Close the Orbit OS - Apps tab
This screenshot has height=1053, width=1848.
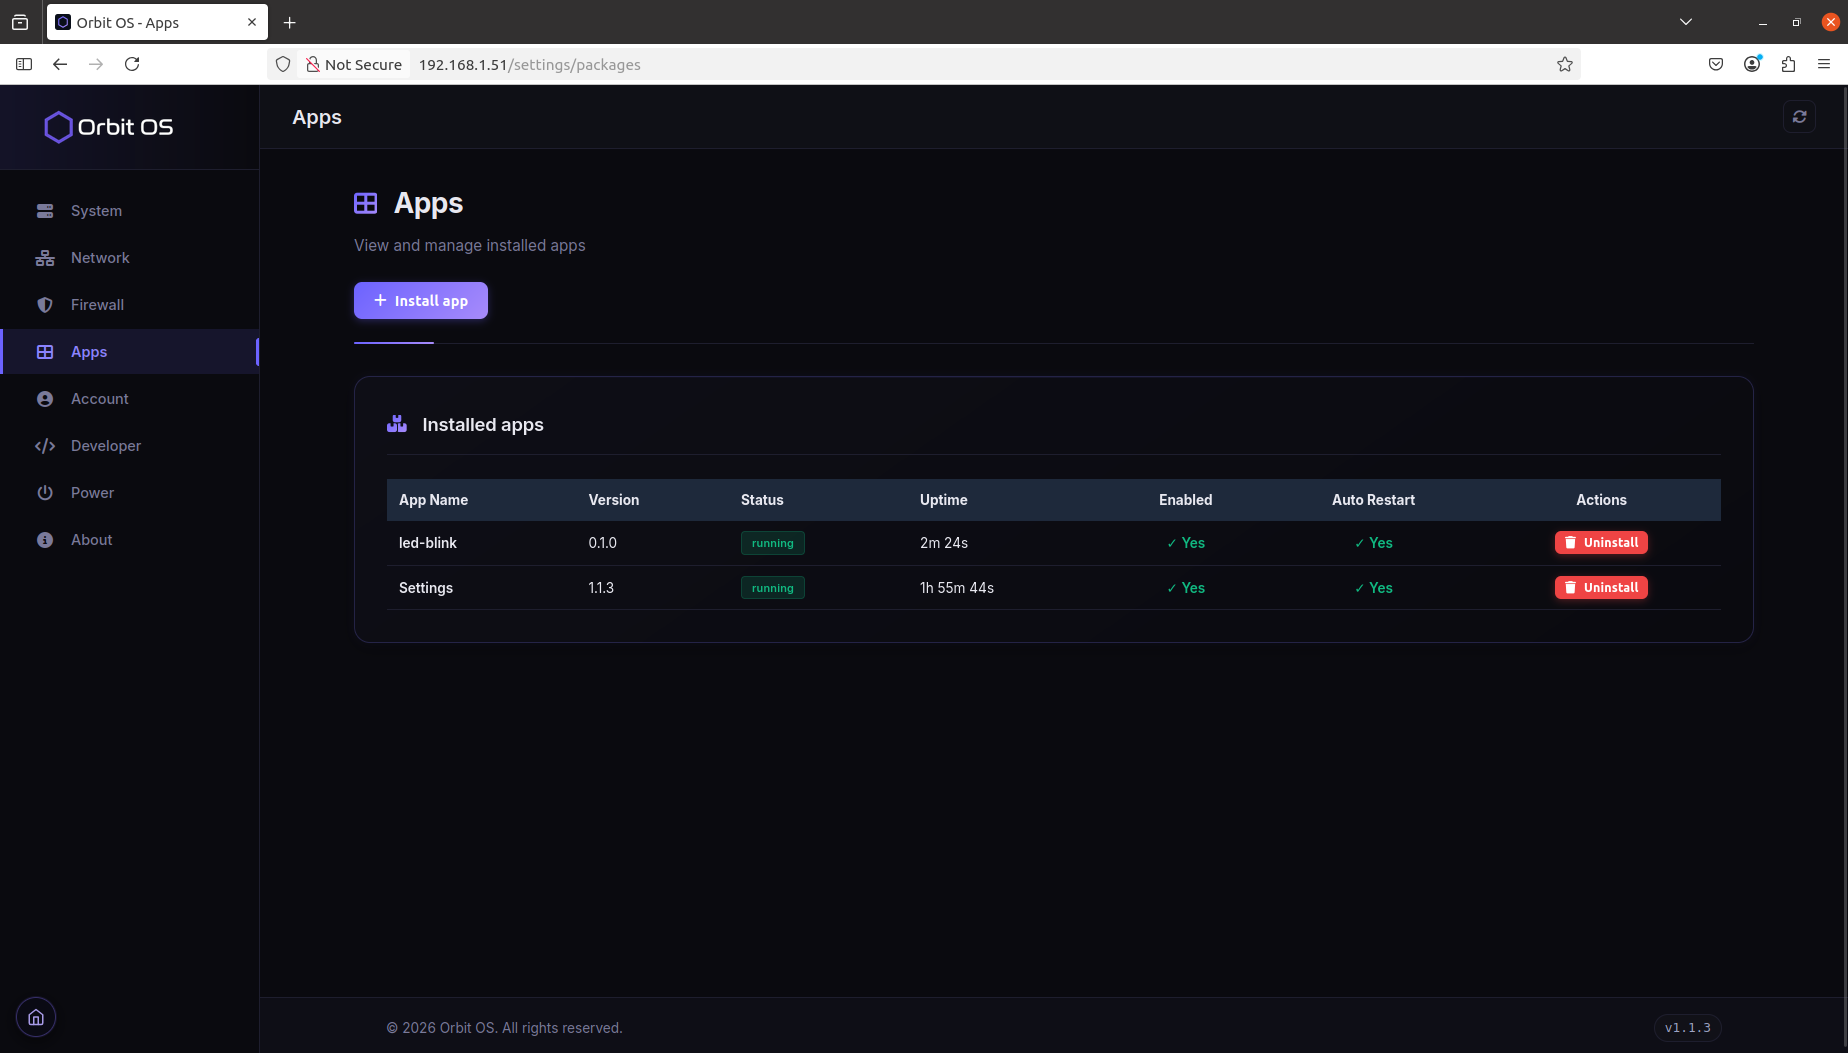(252, 22)
